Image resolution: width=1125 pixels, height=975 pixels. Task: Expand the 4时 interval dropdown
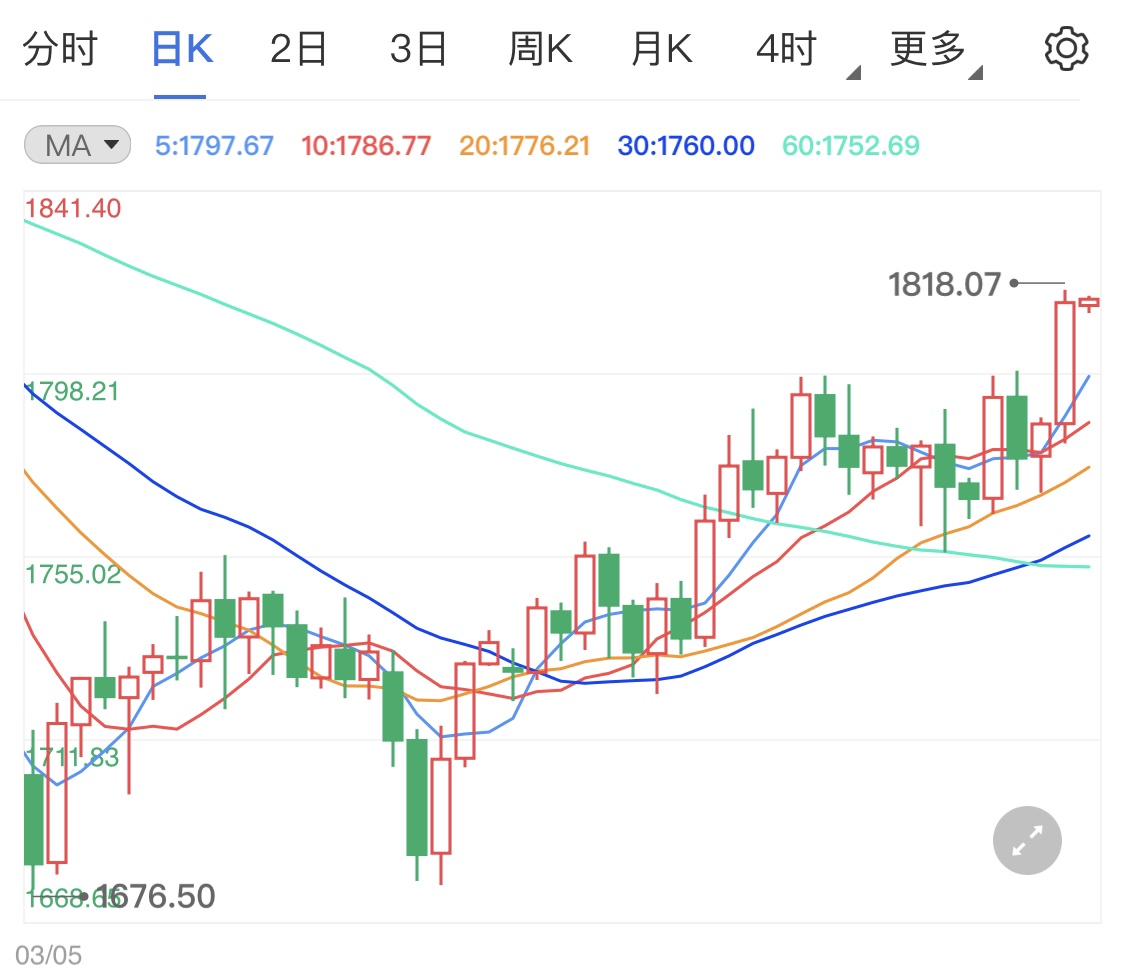(x=807, y=52)
